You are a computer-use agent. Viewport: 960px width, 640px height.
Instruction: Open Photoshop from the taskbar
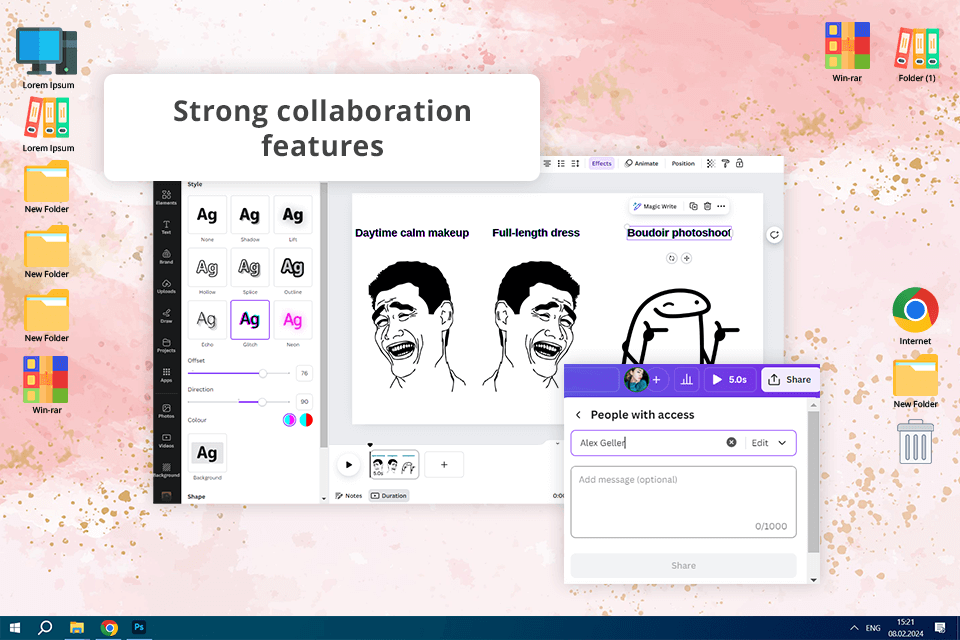click(139, 628)
